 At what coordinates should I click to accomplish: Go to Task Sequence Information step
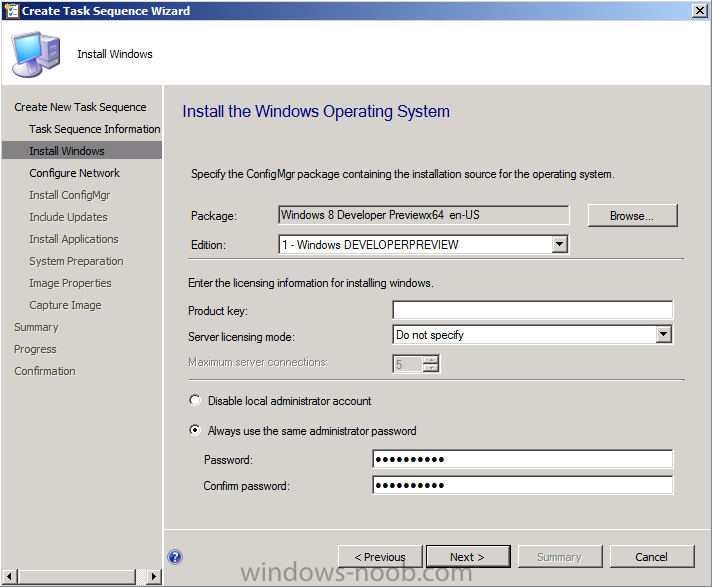click(95, 129)
